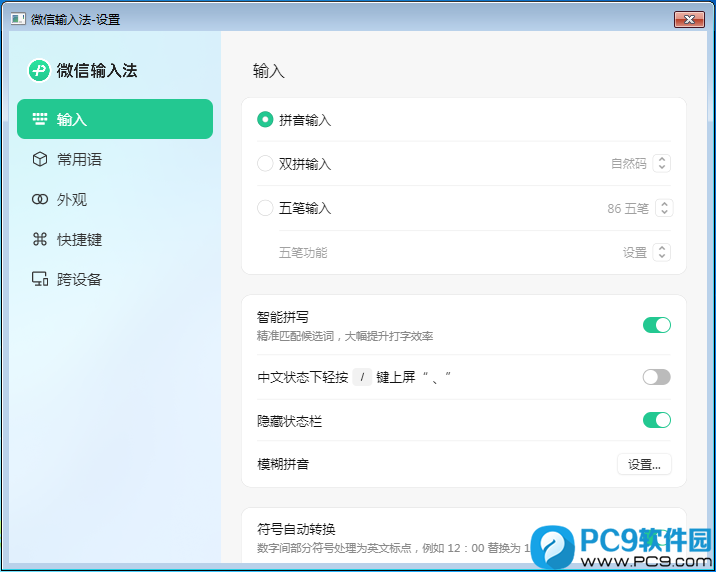The image size is (716, 572).
Task: Close the 微信输入法-设置 window
Action: 689,19
